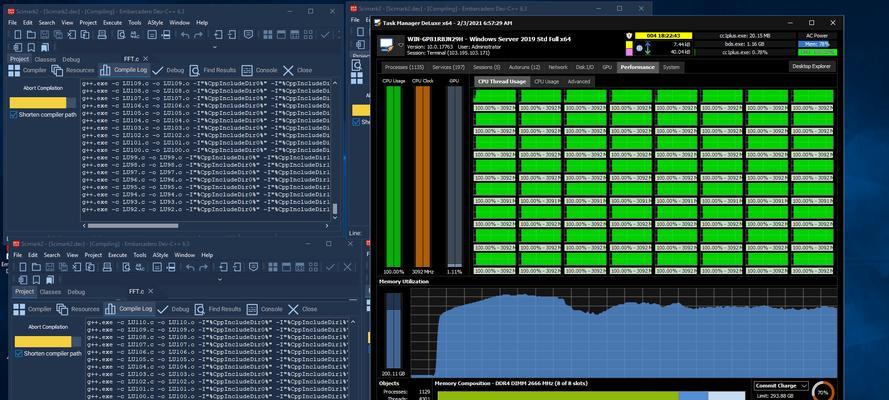Click New file icon in bottom Dev-C++ window
The width and height of the screenshot is (889, 400).
point(23,267)
